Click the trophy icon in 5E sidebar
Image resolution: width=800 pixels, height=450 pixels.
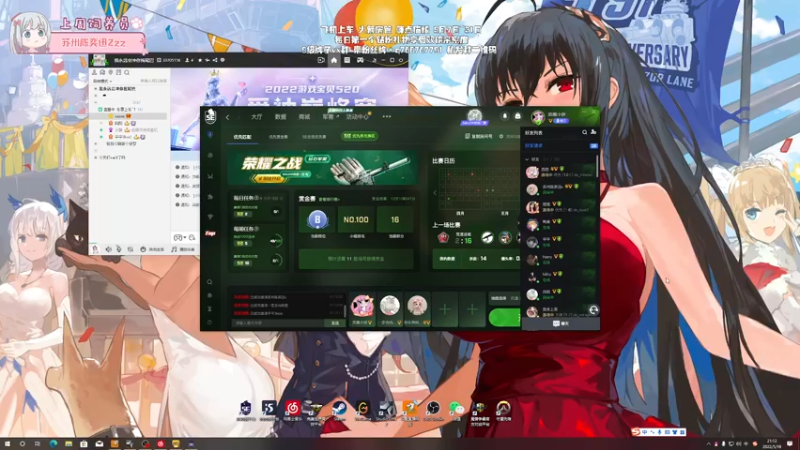click(x=210, y=309)
